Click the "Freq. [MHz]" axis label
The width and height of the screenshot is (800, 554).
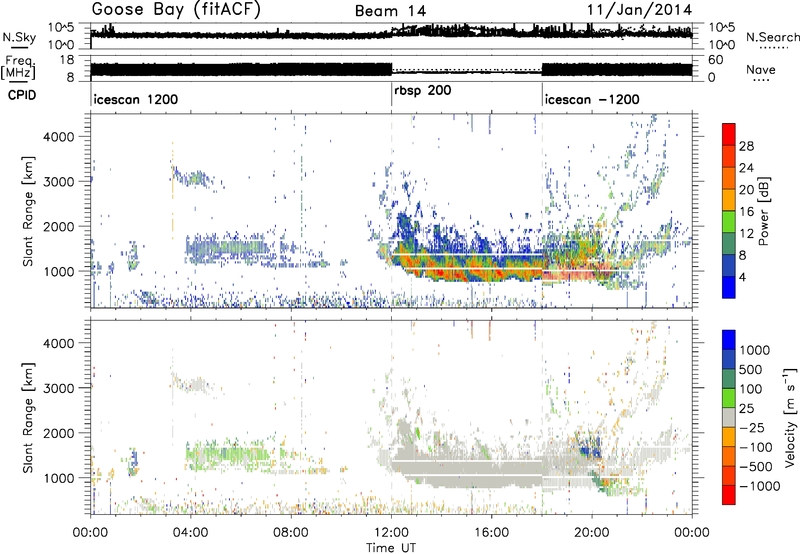pos(18,68)
